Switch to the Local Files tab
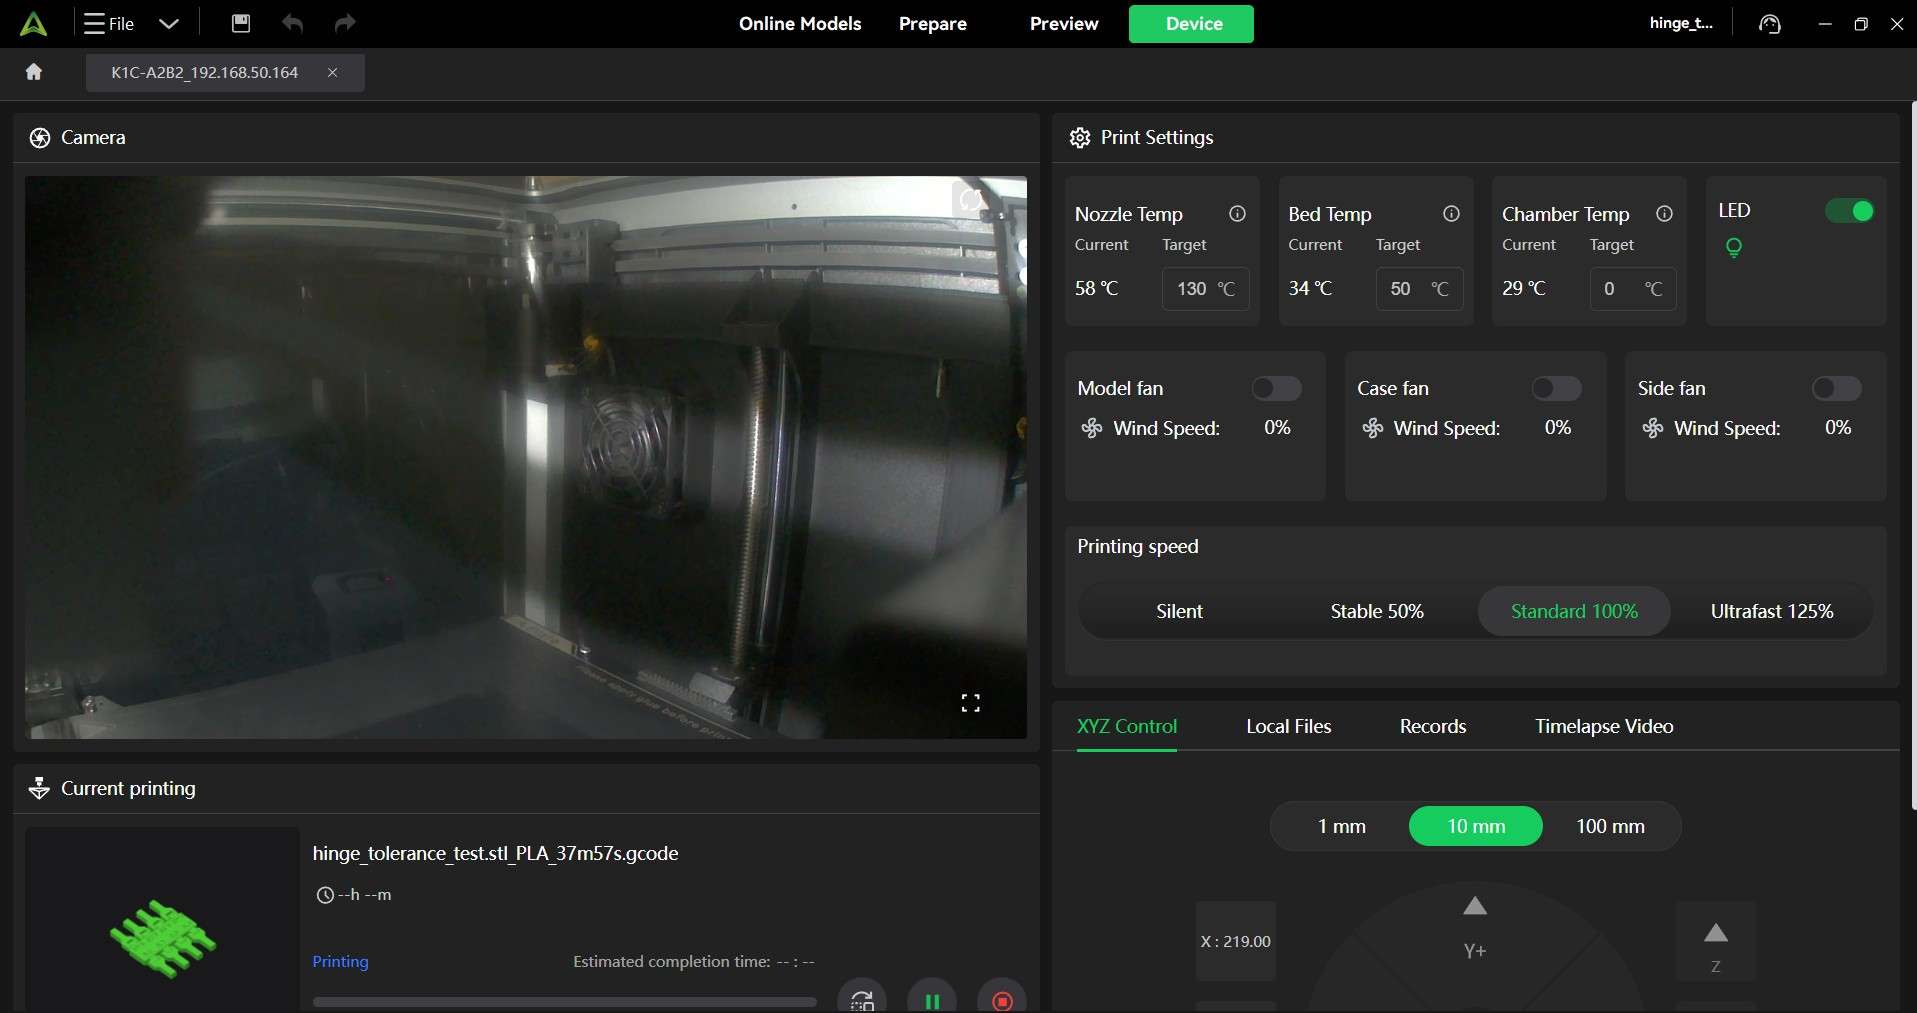 pyautogui.click(x=1288, y=727)
